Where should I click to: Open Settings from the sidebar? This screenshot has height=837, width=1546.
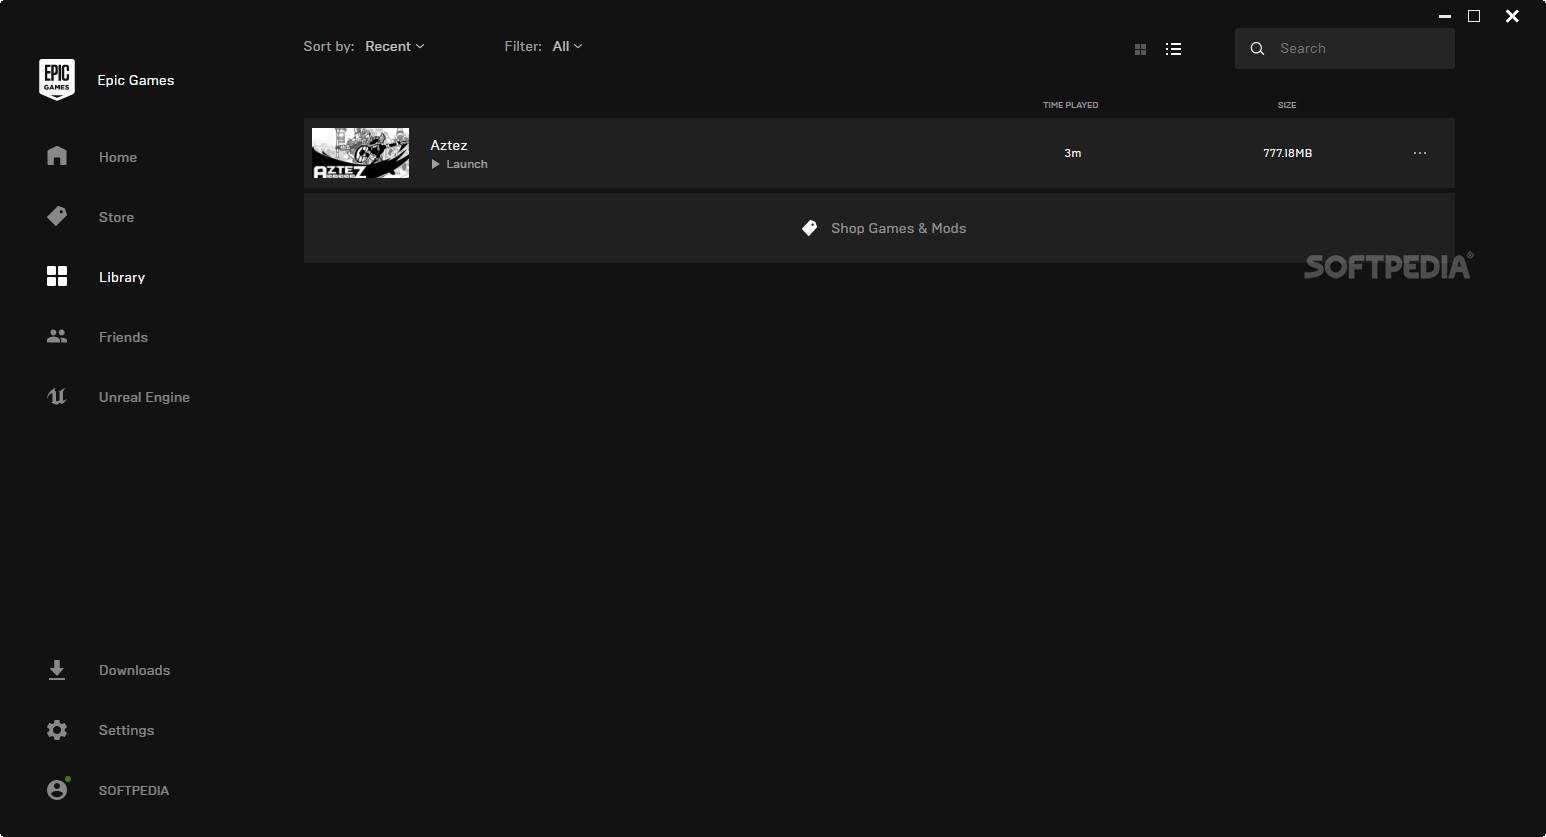(x=126, y=730)
